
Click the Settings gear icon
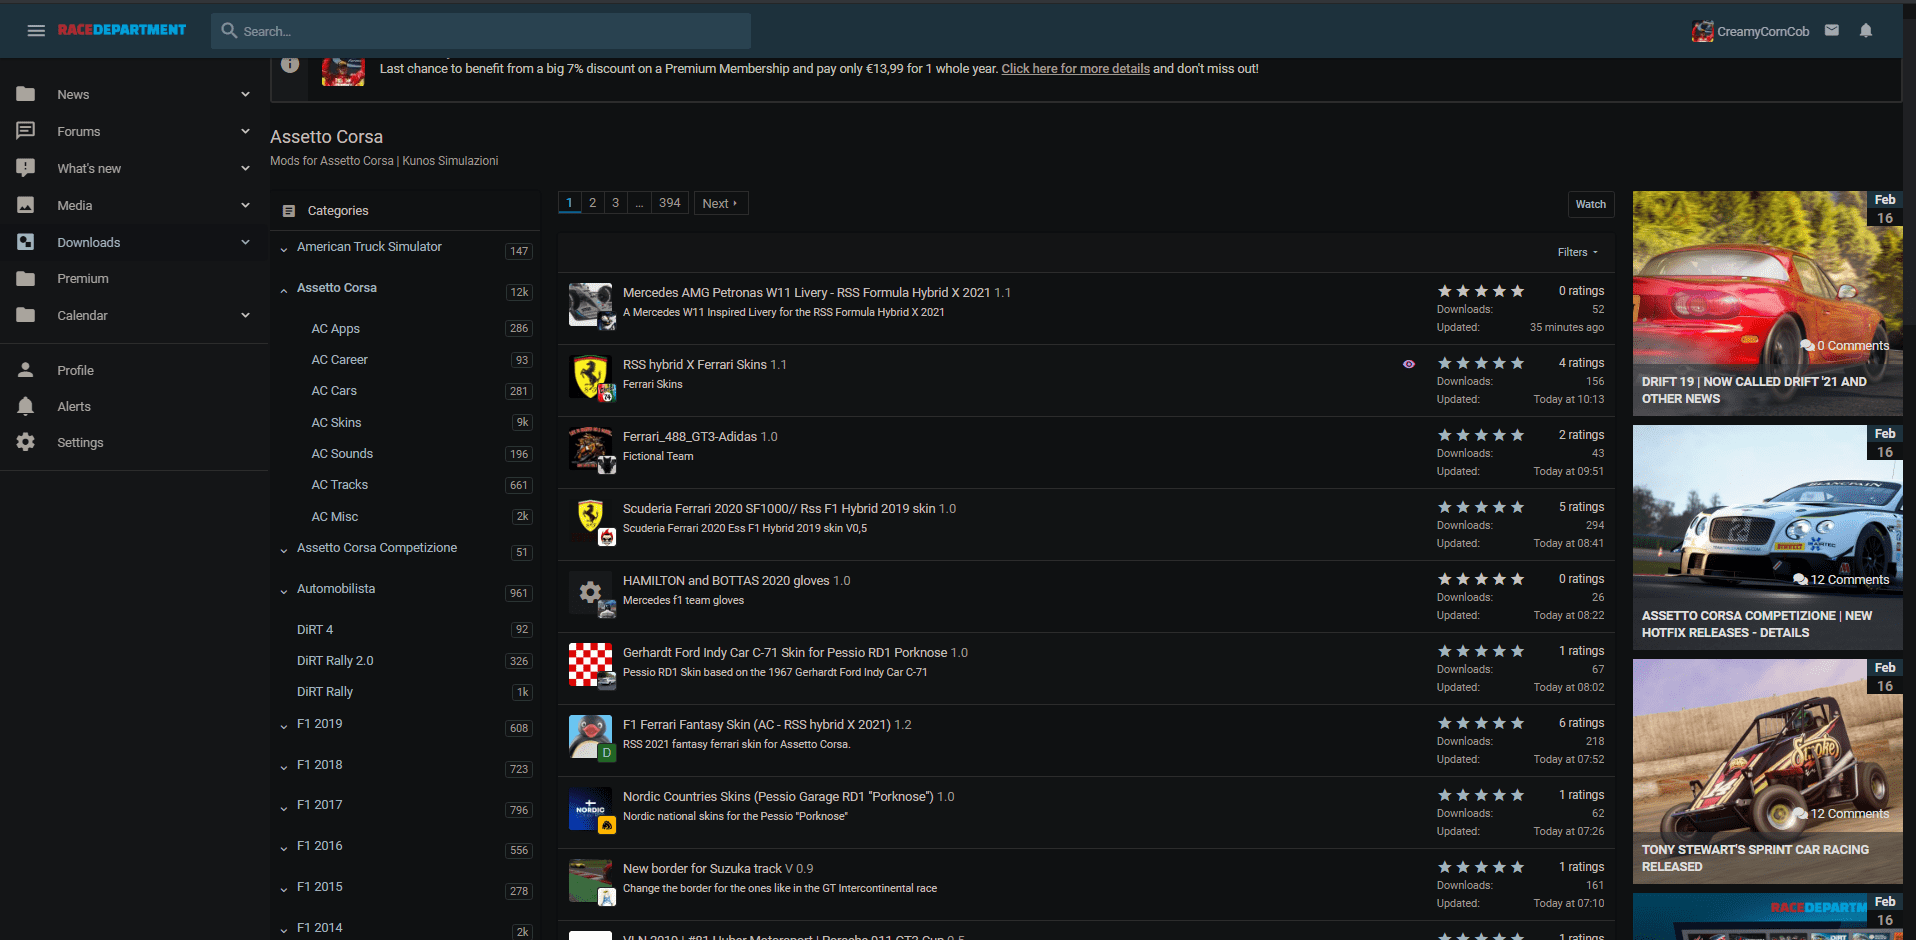(x=26, y=442)
